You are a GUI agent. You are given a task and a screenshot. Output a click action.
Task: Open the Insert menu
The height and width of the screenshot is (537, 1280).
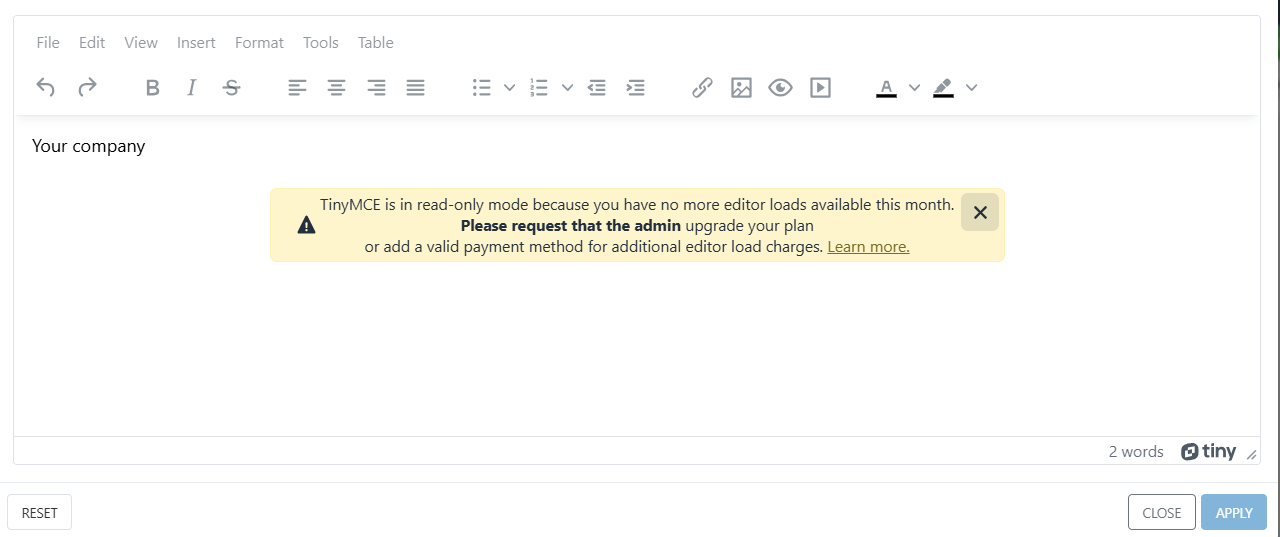click(196, 42)
